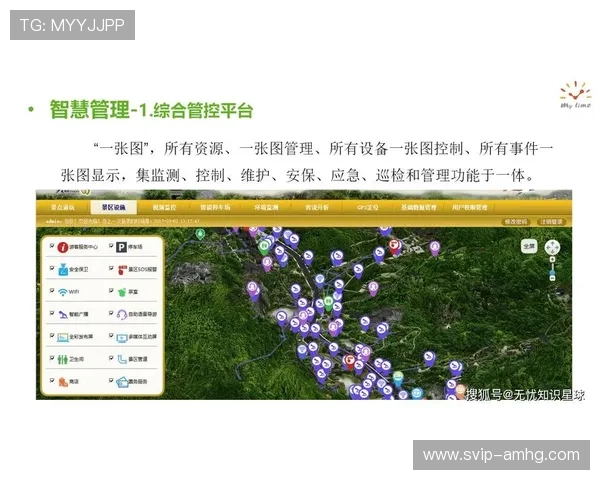Uncheck the 商店 shop checkbox

click(x=52, y=380)
